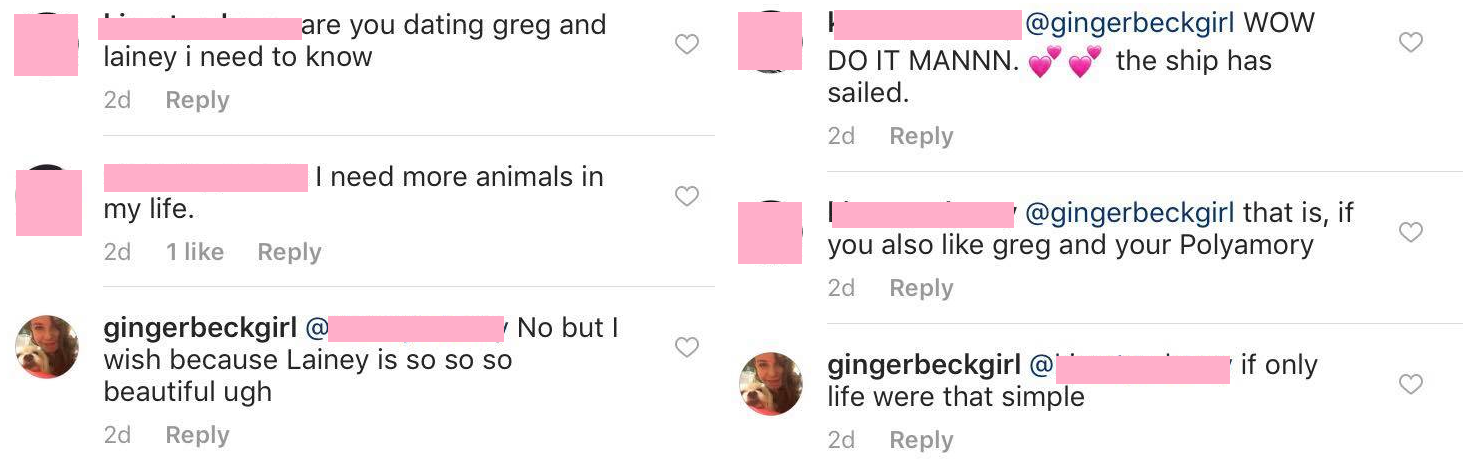The width and height of the screenshot is (1463, 469).
Task: Like the "if only life were that simple" comment
Action: pos(1410,384)
